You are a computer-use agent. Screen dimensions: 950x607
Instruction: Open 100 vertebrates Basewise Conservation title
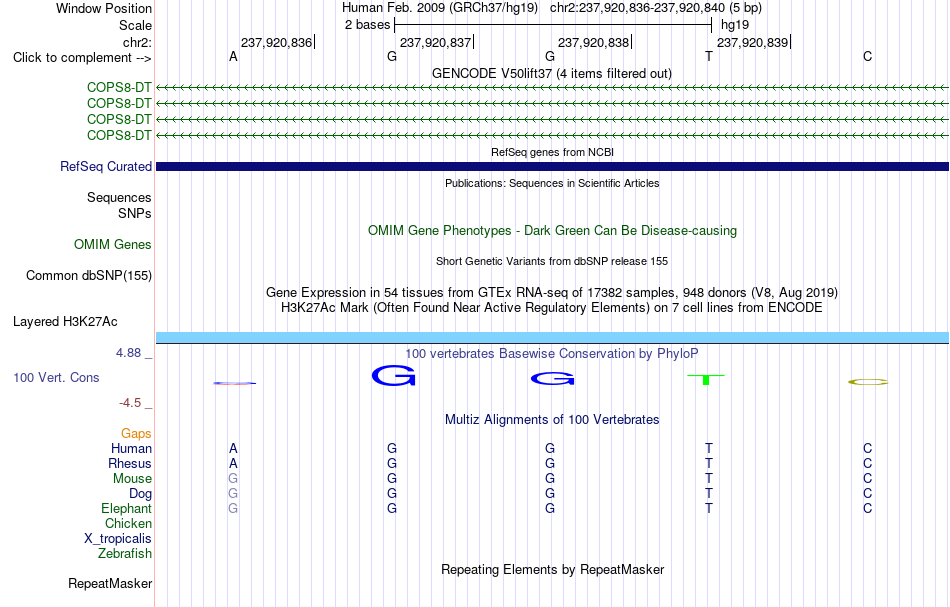(x=552, y=353)
